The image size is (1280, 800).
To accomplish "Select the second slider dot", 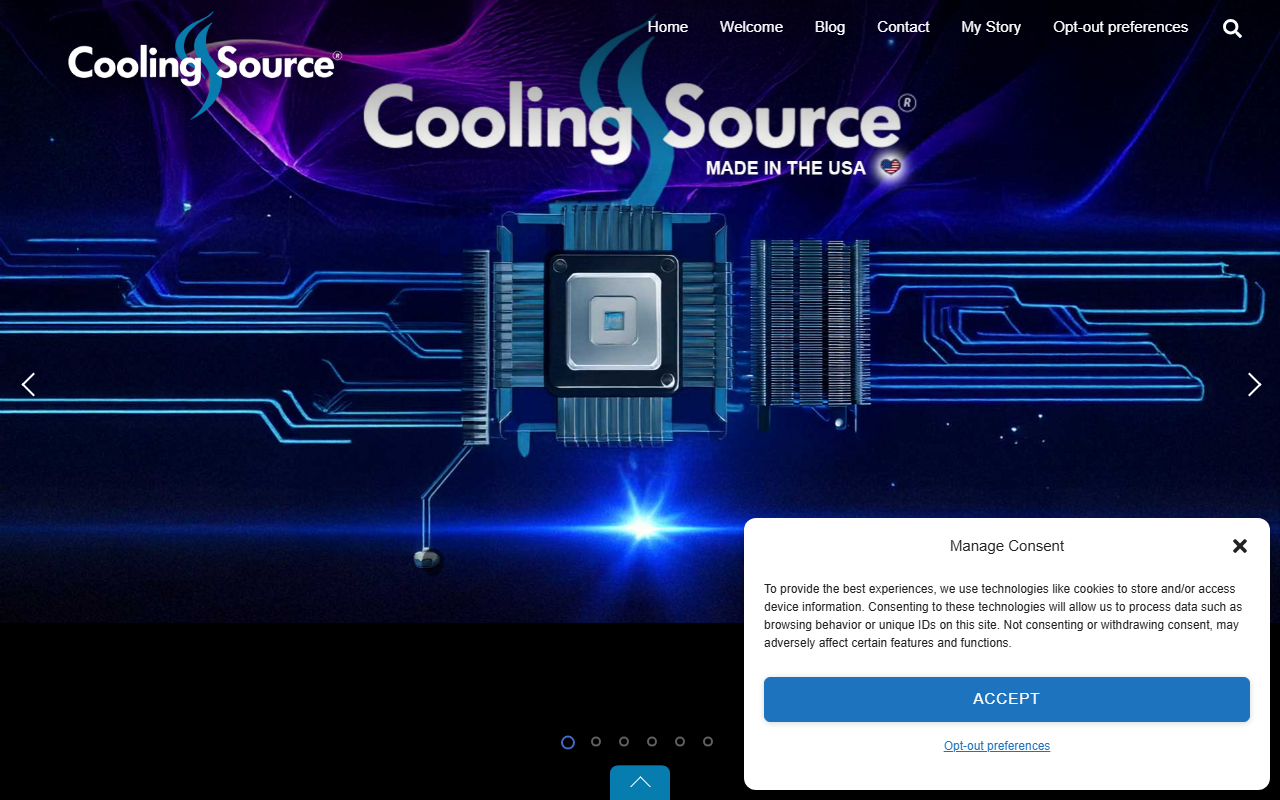I will [x=596, y=742].
